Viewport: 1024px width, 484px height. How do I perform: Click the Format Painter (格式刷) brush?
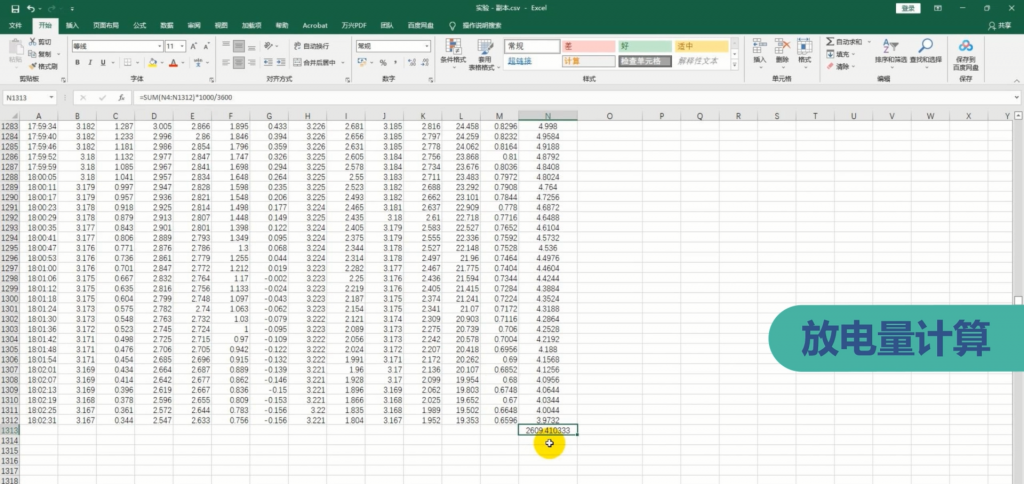(32, 66)
